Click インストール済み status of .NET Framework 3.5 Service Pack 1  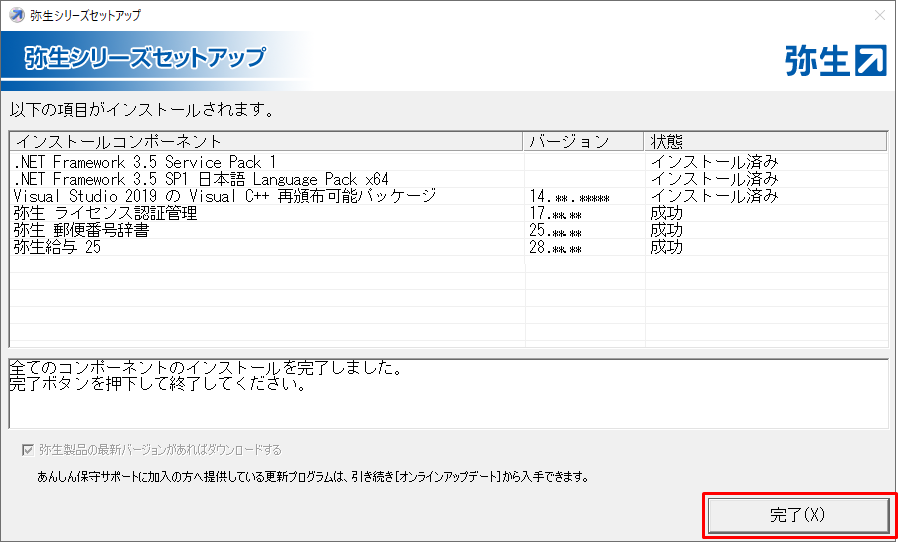point(714,162)
